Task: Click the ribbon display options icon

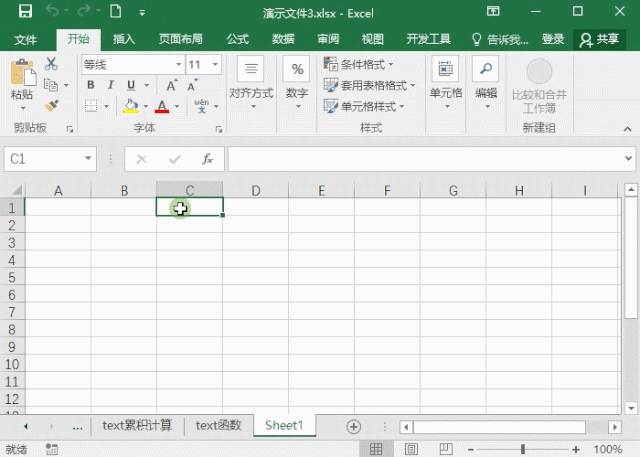Action: pyautogui.click(x=493, y=11)
